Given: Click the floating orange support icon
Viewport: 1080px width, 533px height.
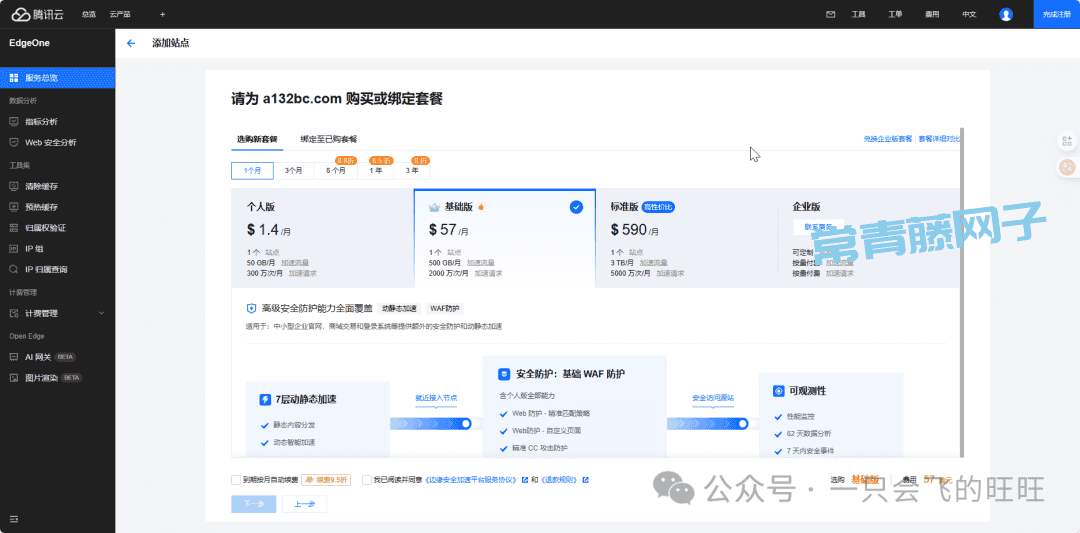Looking at the screenshot, I should [x=1067, y=167].
